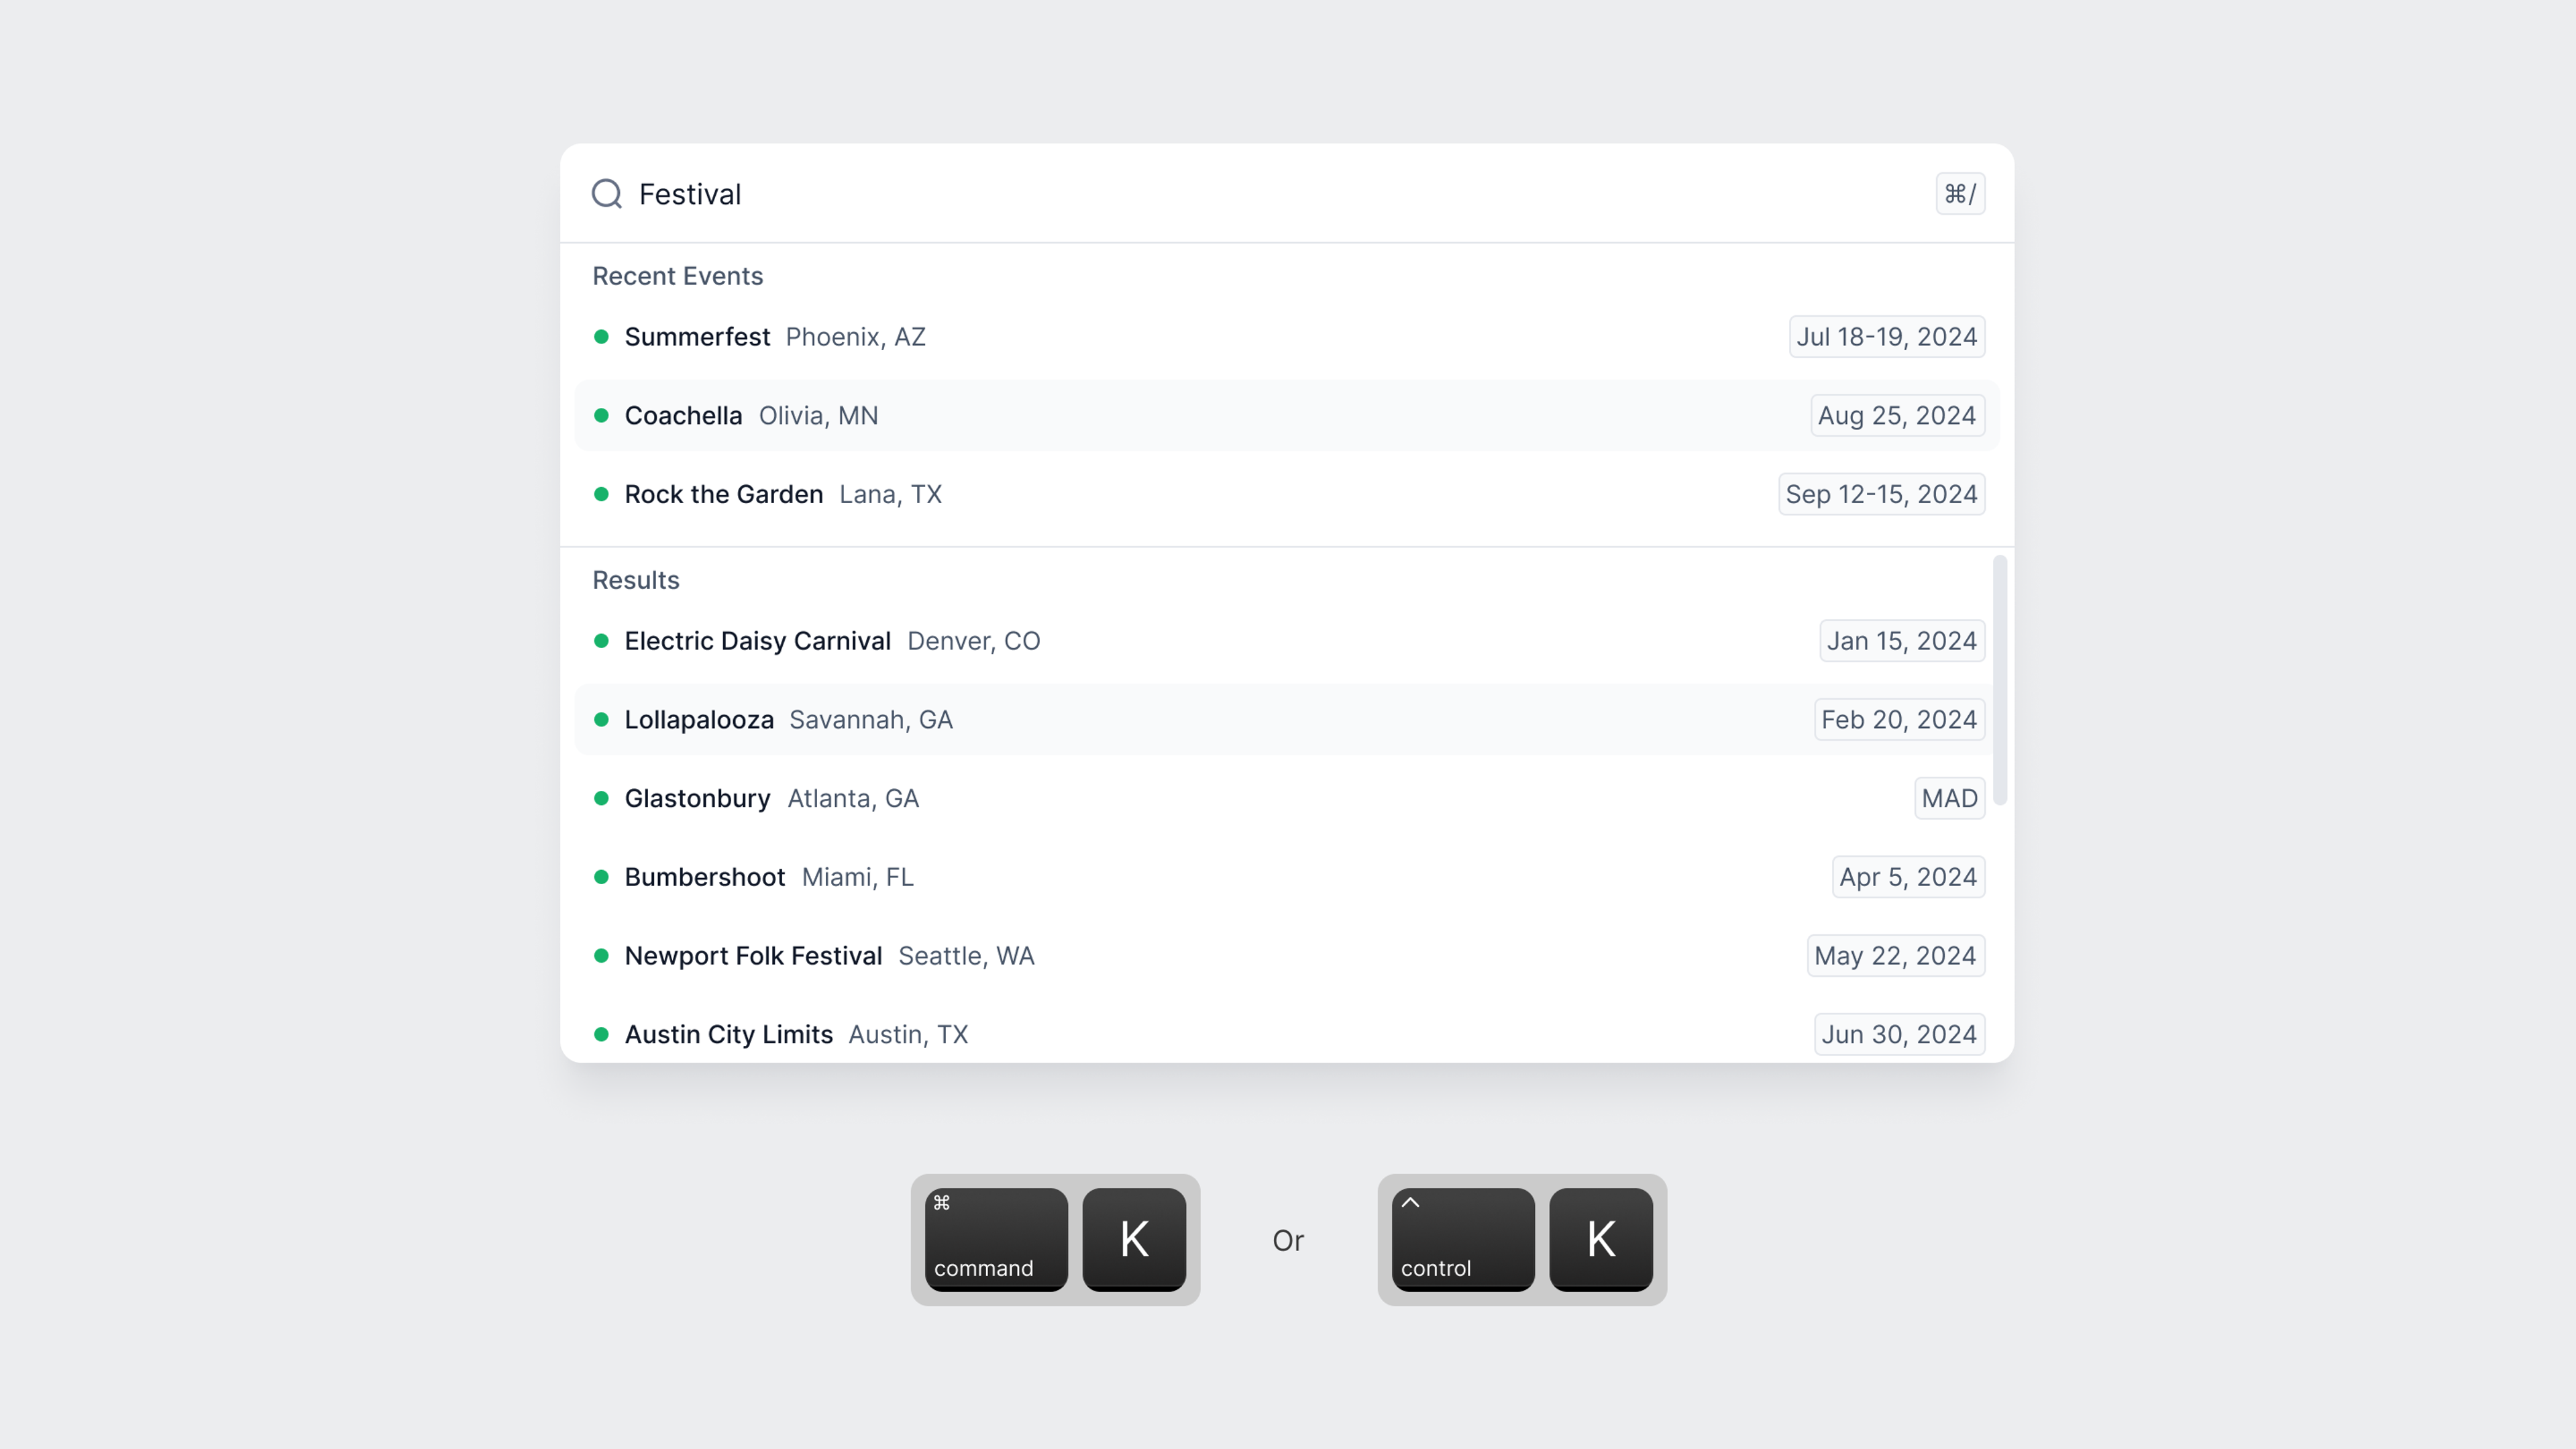This screenshot has width=2576, height=1449.
Task: Click the Jul 18-19, 2024 date badge
Action: [x=1886, y=337]
